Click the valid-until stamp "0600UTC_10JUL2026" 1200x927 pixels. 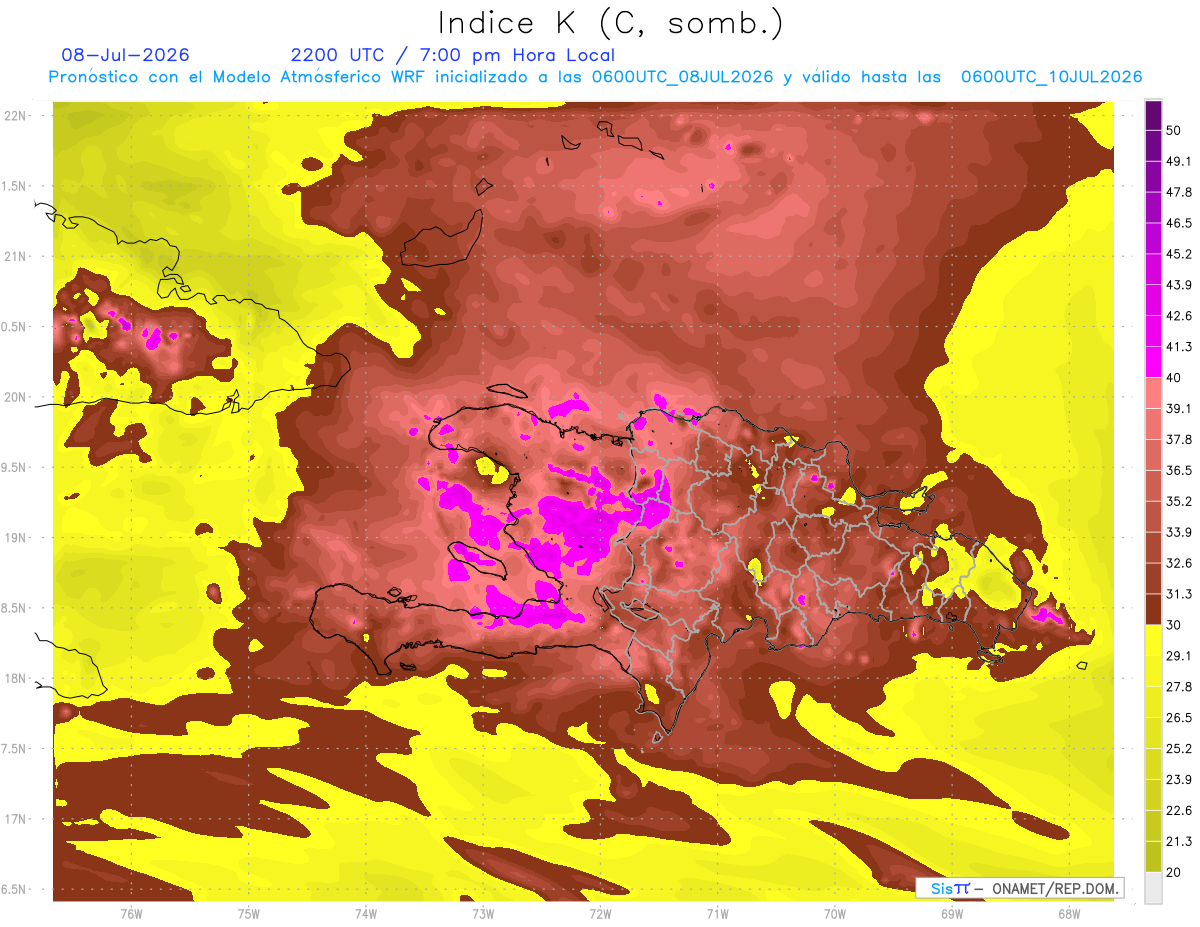click(x=1051, y=77)
